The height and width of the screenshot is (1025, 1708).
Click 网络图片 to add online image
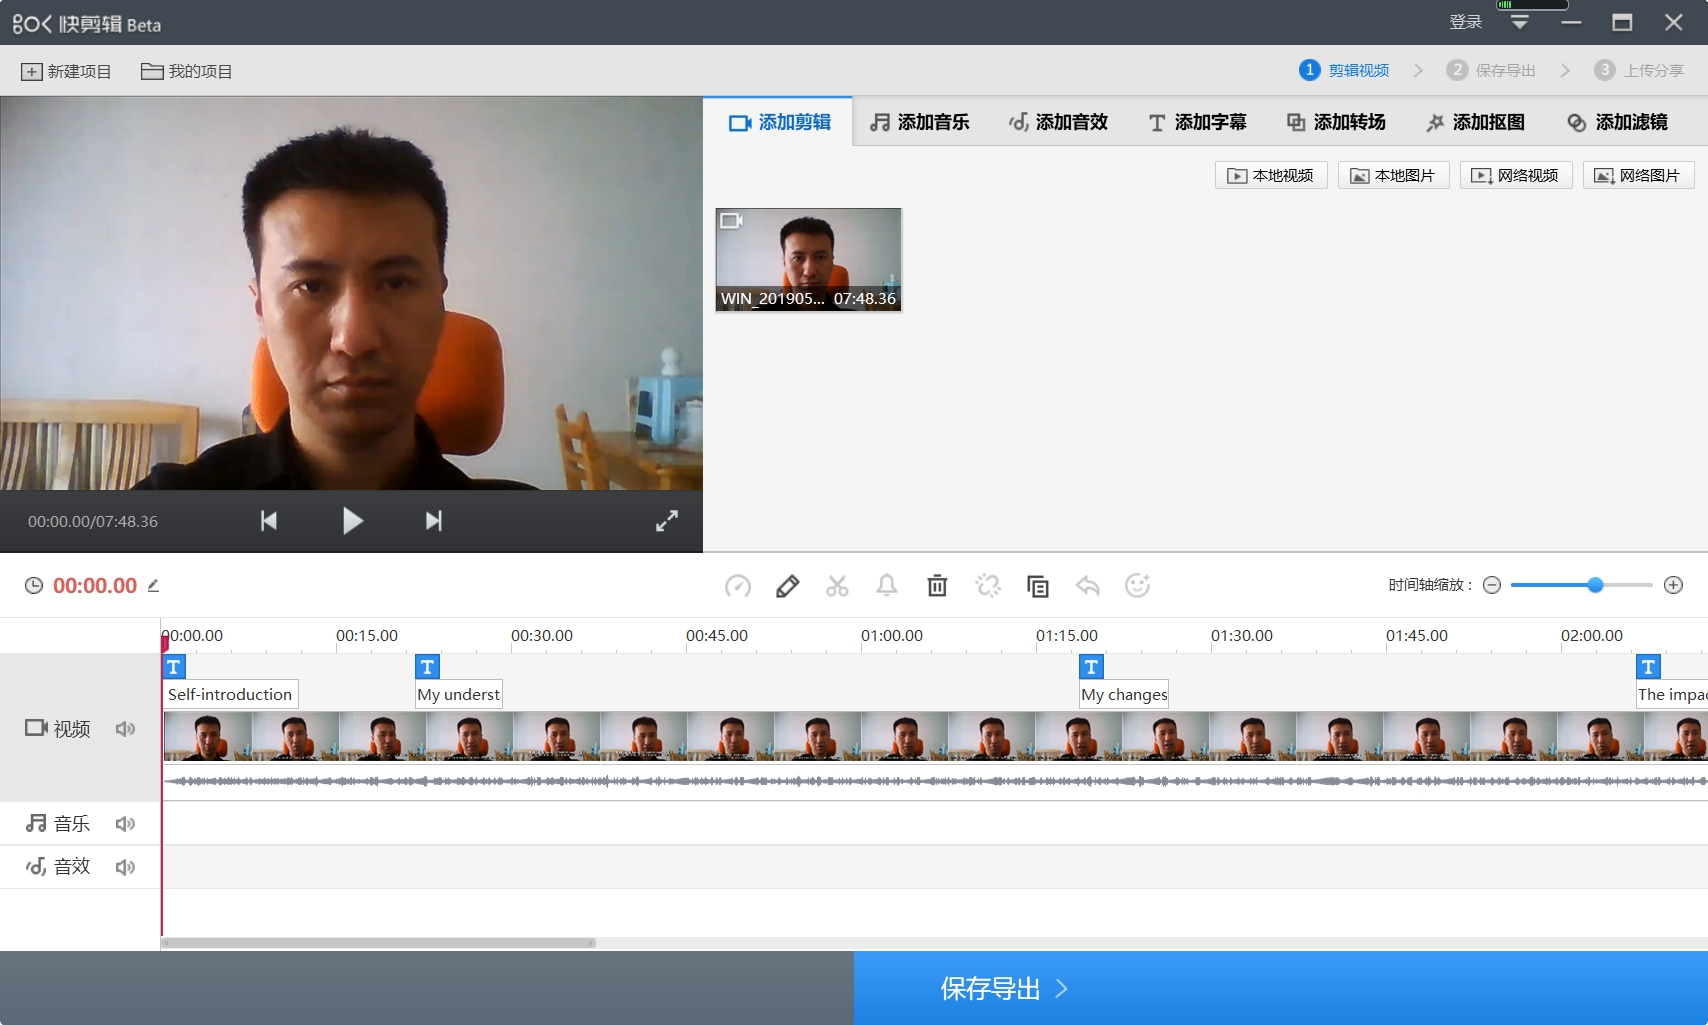click(1638, 176)
